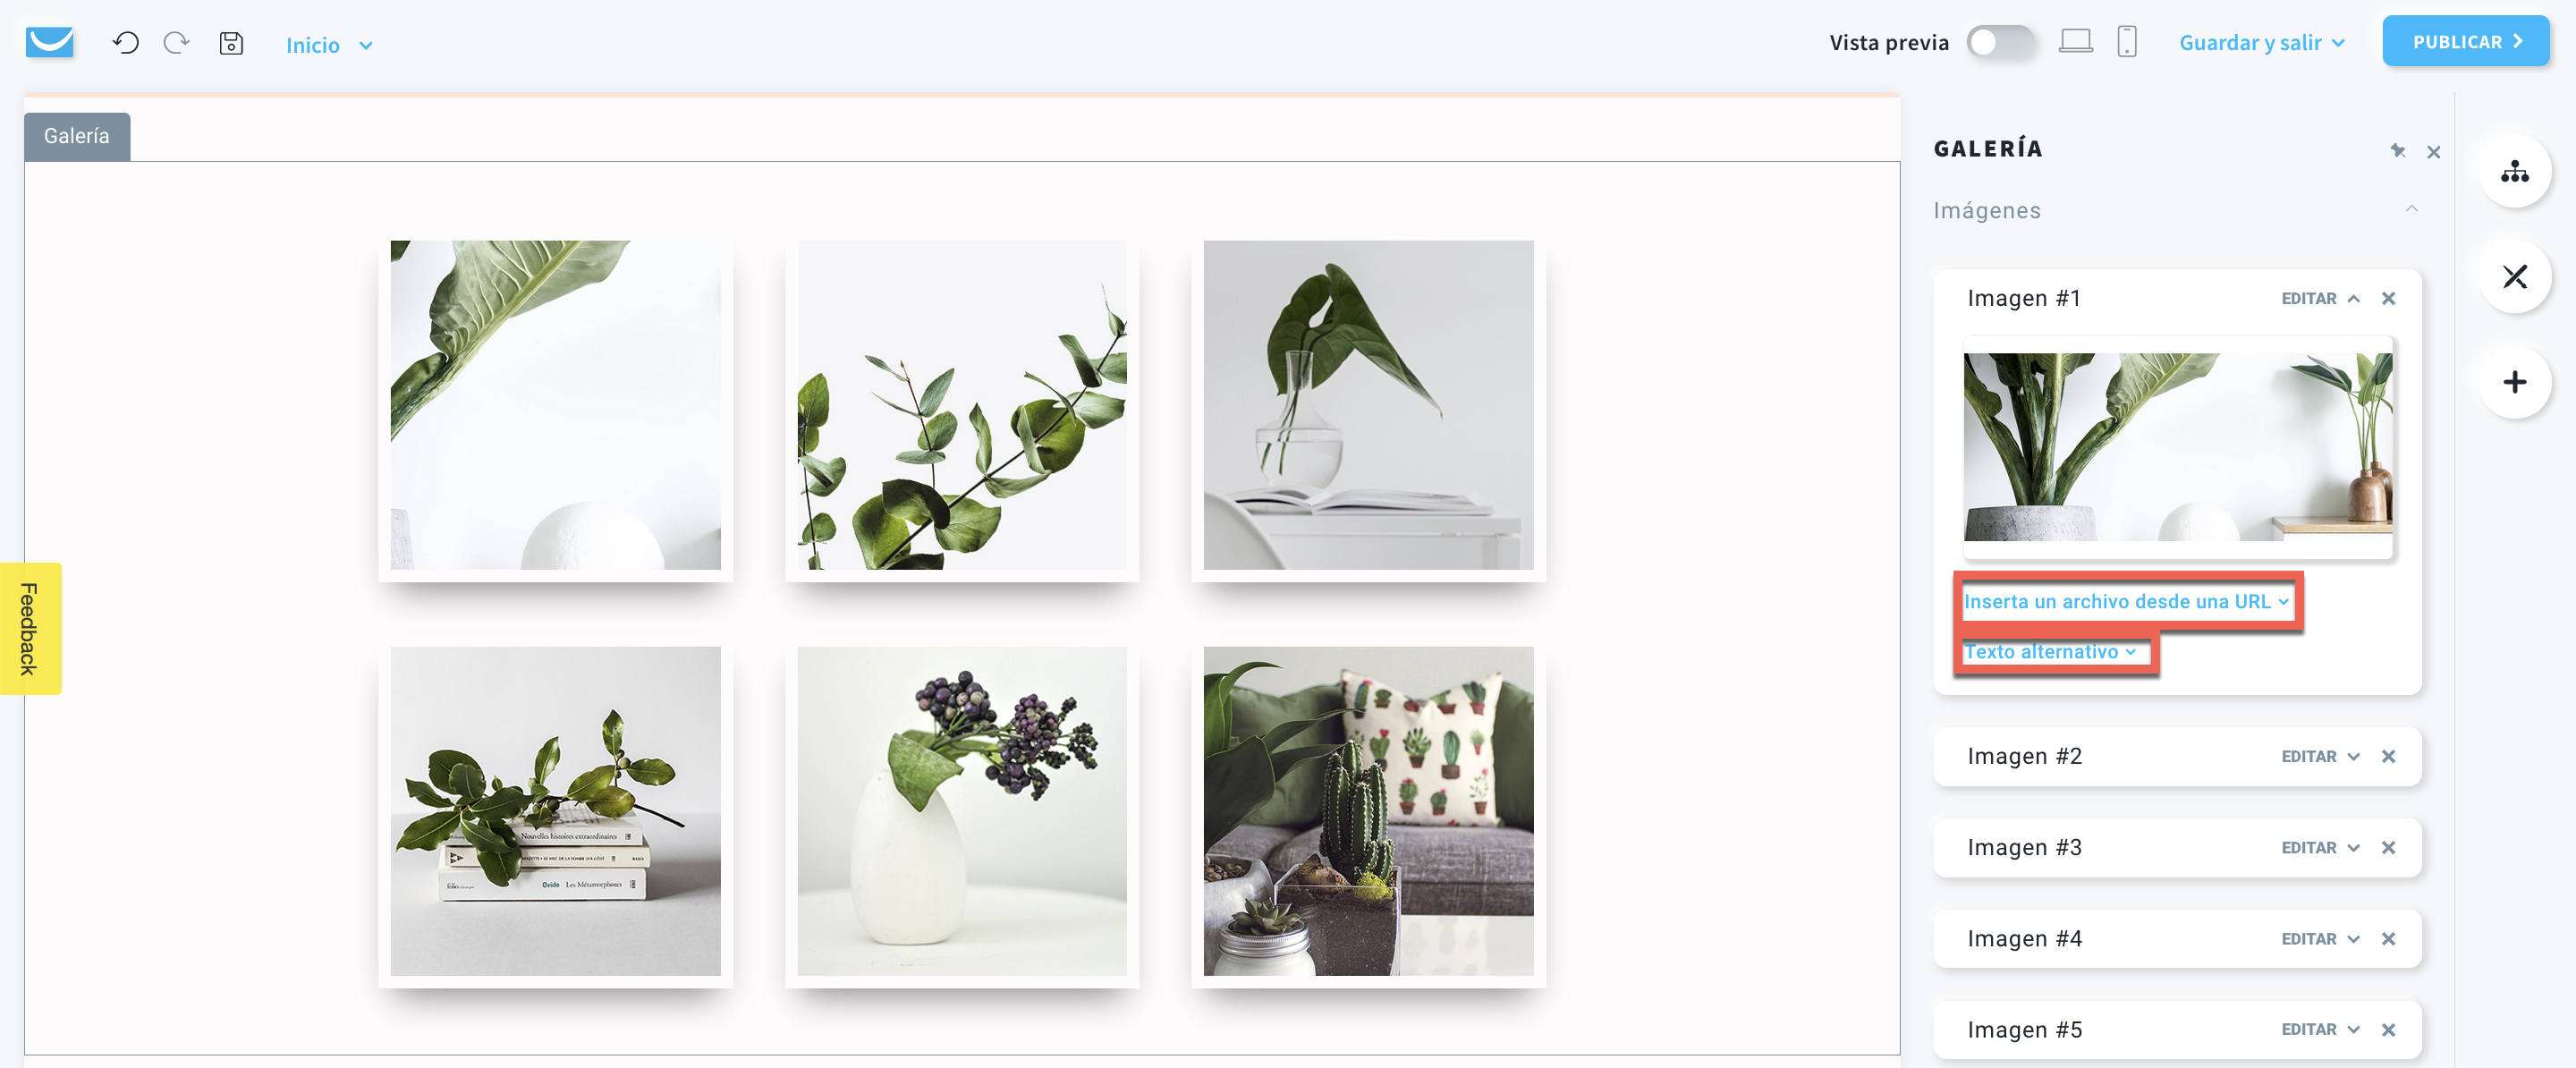Click the undo arrow icon
The width and height of the screenshot is (2576, 1068).
tap(126, 43)
